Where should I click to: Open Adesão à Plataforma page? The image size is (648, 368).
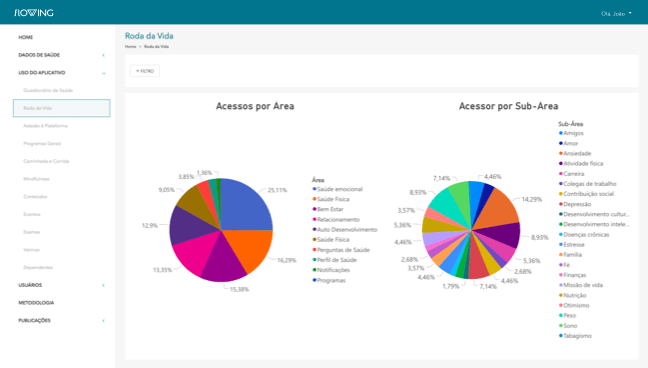[45, 126]
